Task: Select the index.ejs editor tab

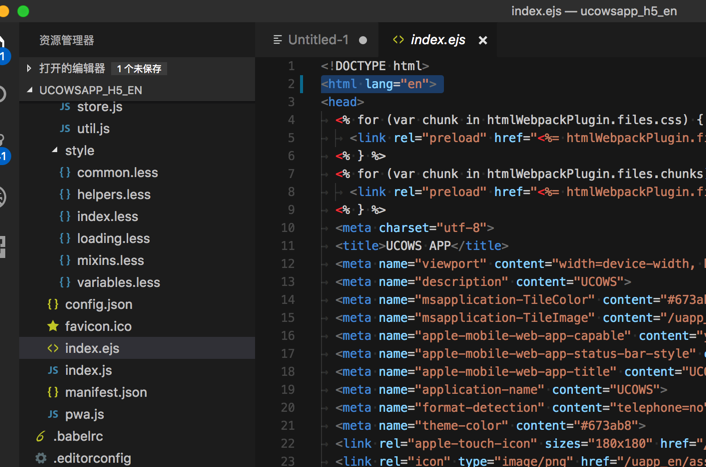Action: pyautogui.click(x=437, y=40)
